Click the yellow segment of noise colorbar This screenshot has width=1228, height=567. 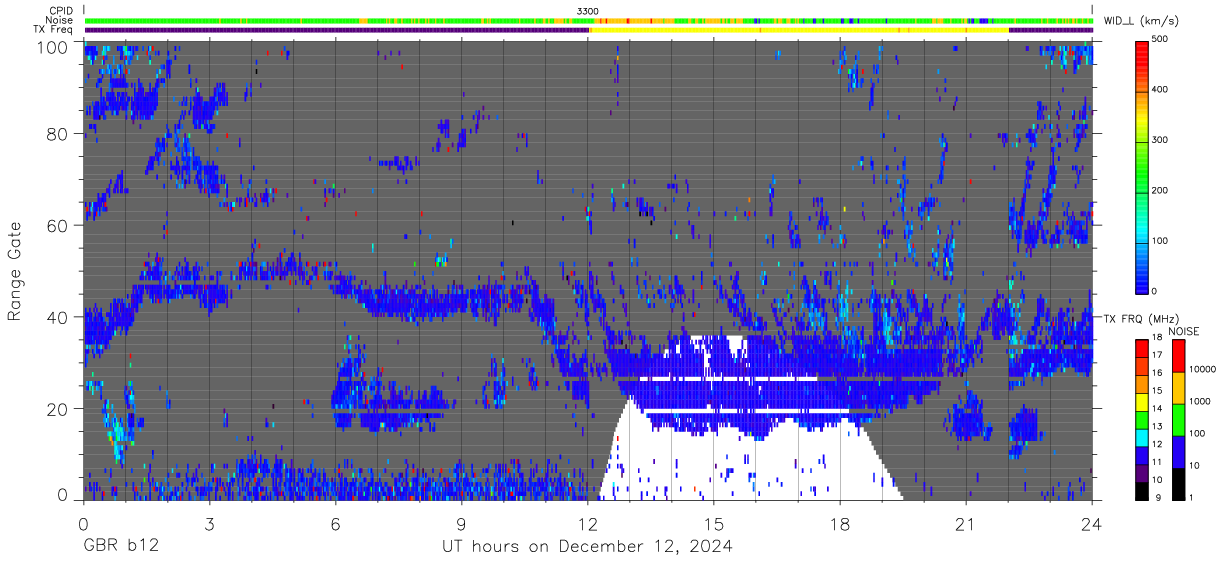coord(1178,387)
